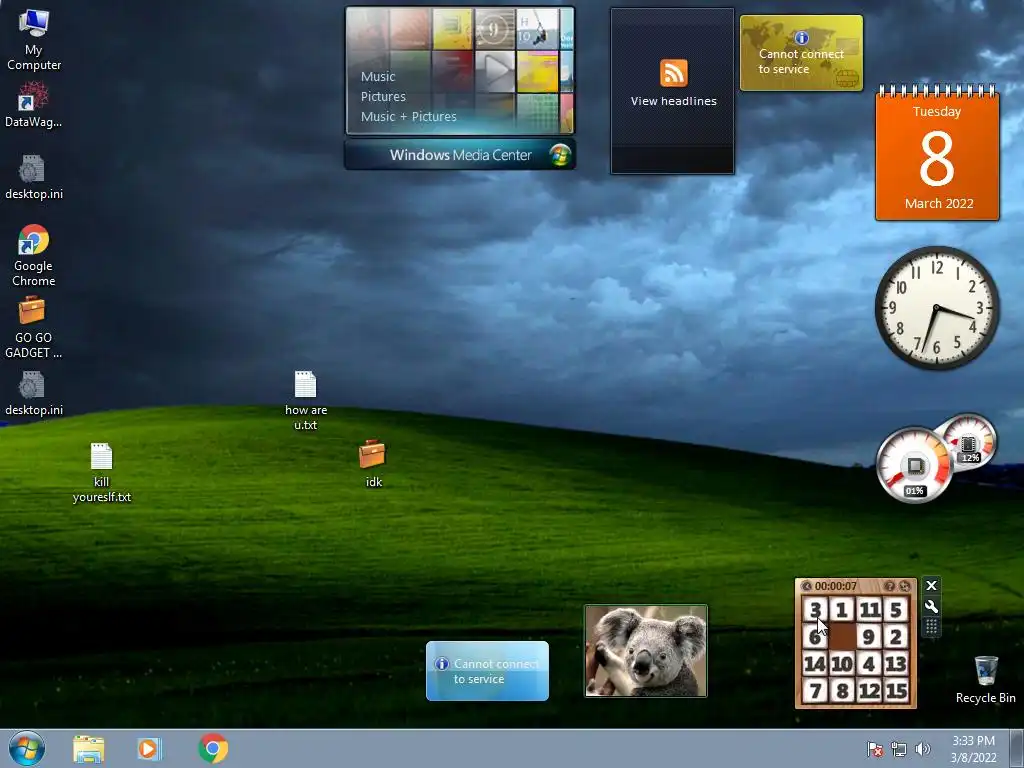Open the My Computer desktop icon

point(33,39)
